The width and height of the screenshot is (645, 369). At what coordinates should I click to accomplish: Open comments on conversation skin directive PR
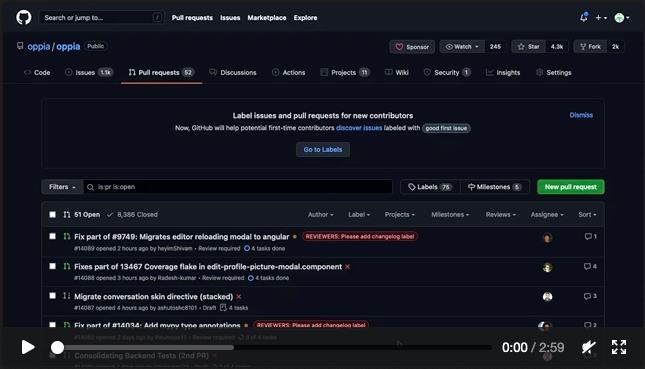tap(590, 296)
